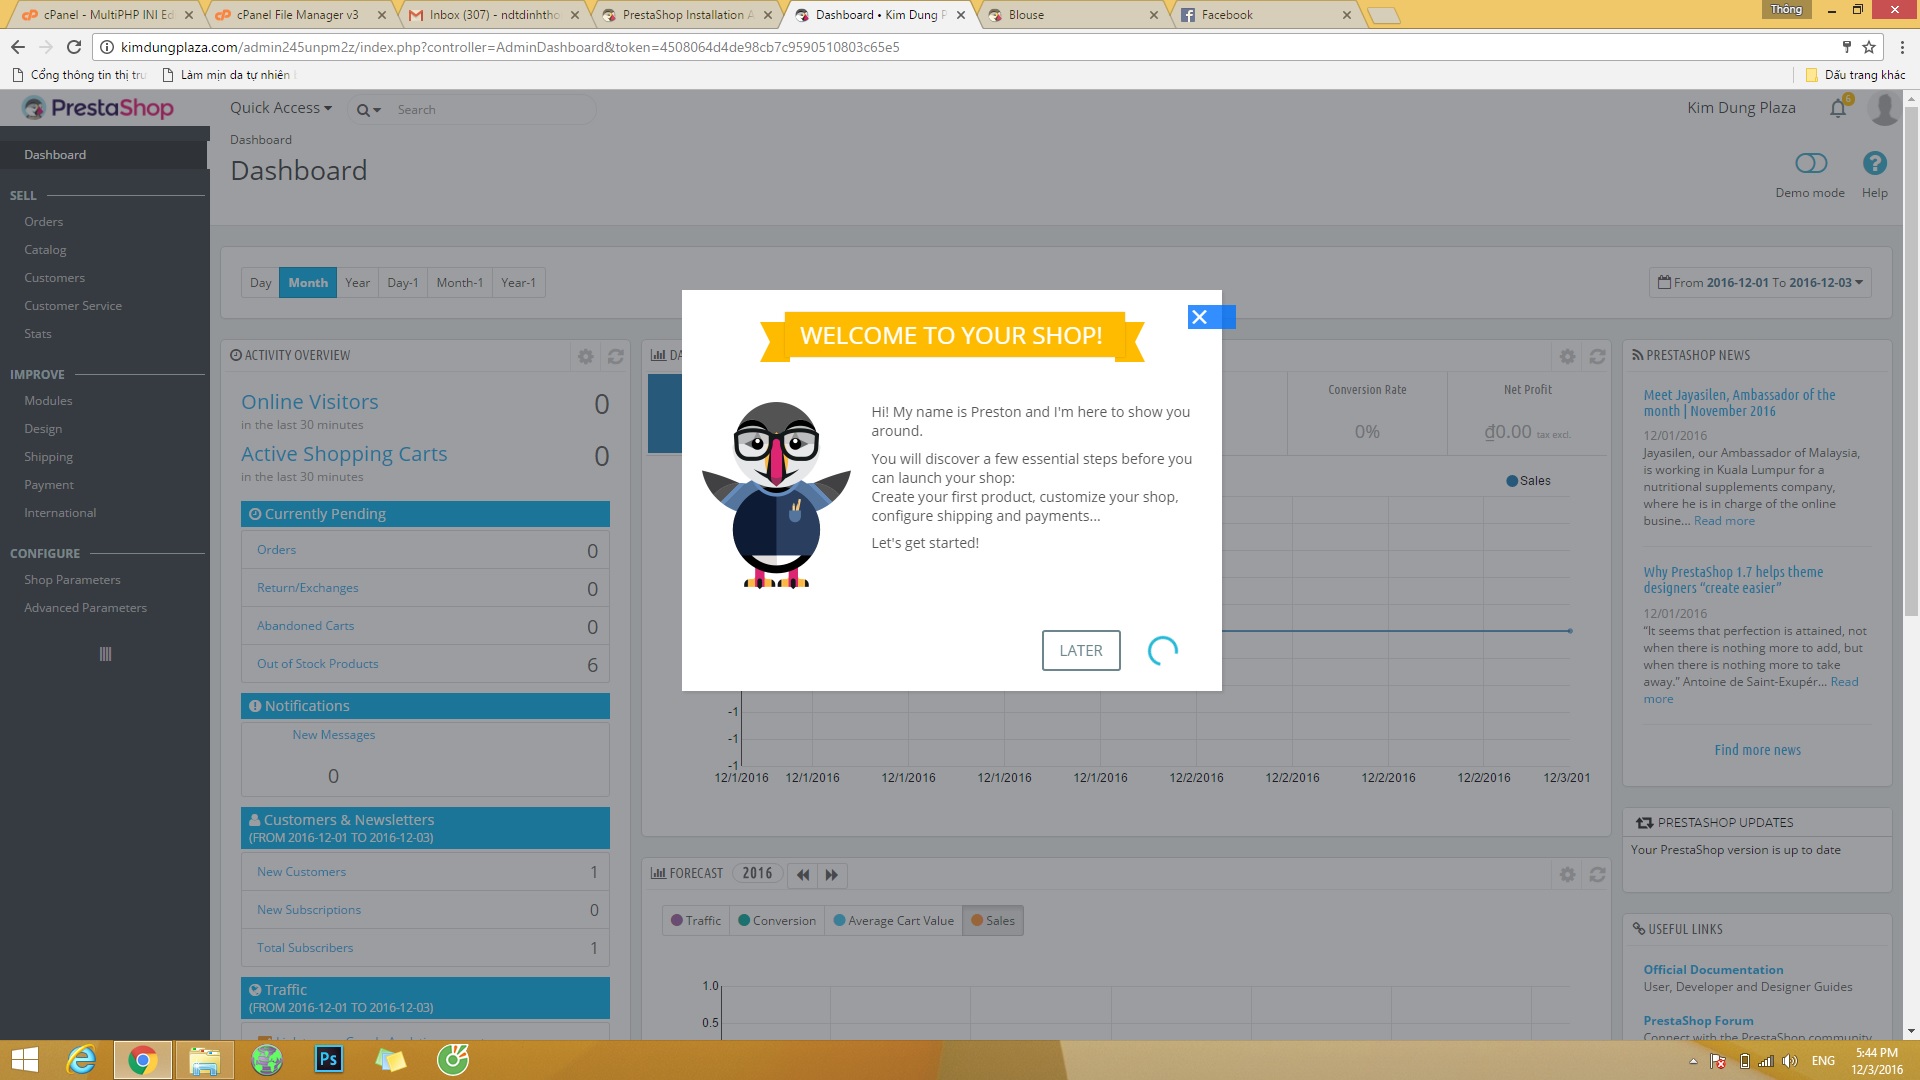This screenshot has width=1920, height=1080.
Task: Expand the search filter dropdown
Action: 369,110
